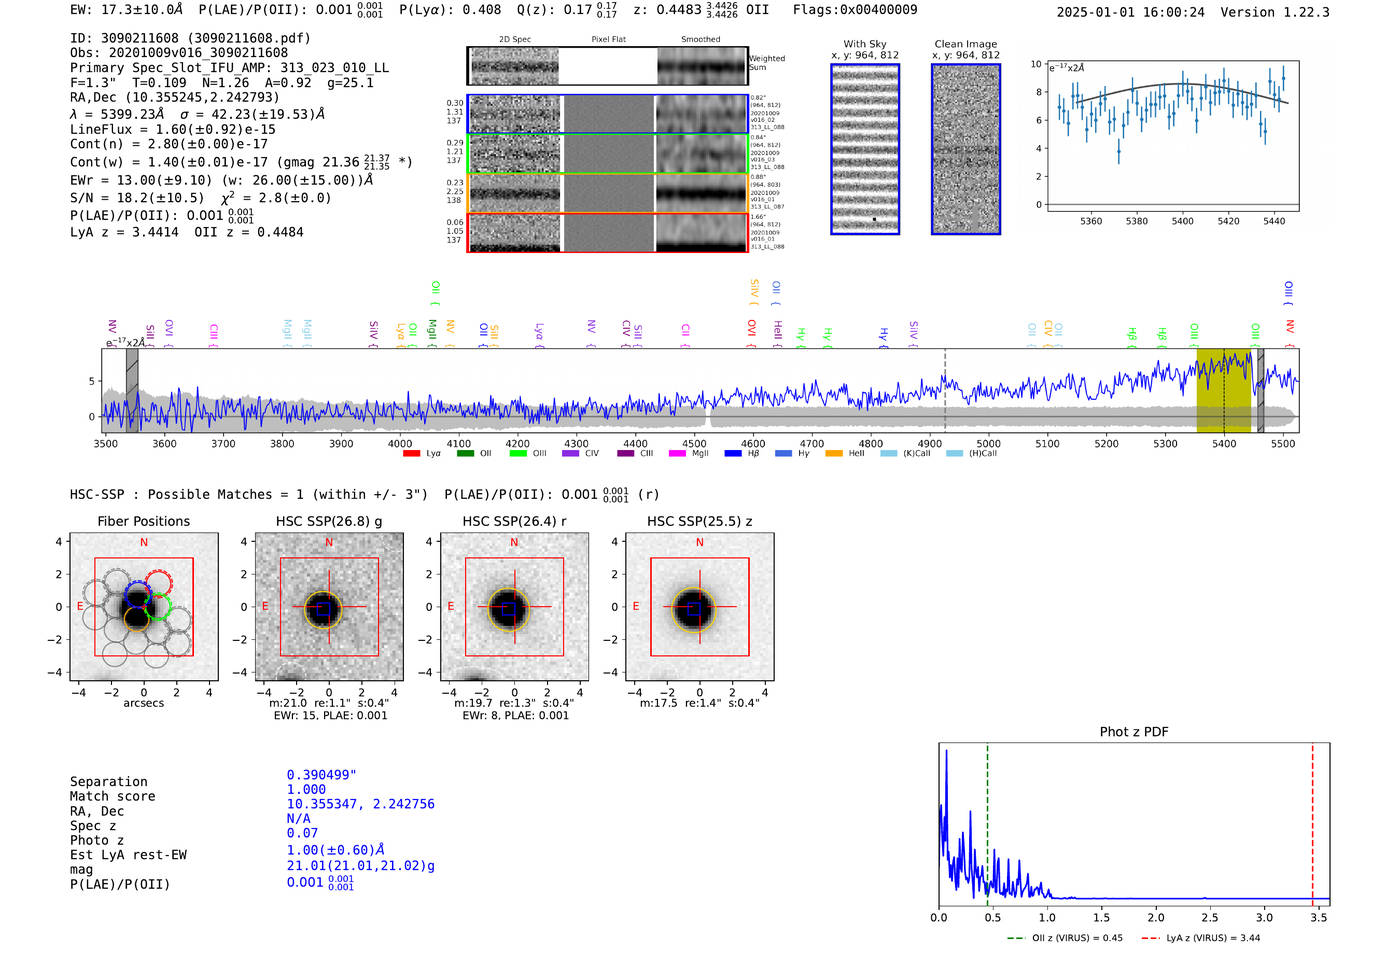The width and height of the screenshot is (1400, 953).
Task: Open the HSC SSP(25.5) z cutout
Action: (700, 607)
